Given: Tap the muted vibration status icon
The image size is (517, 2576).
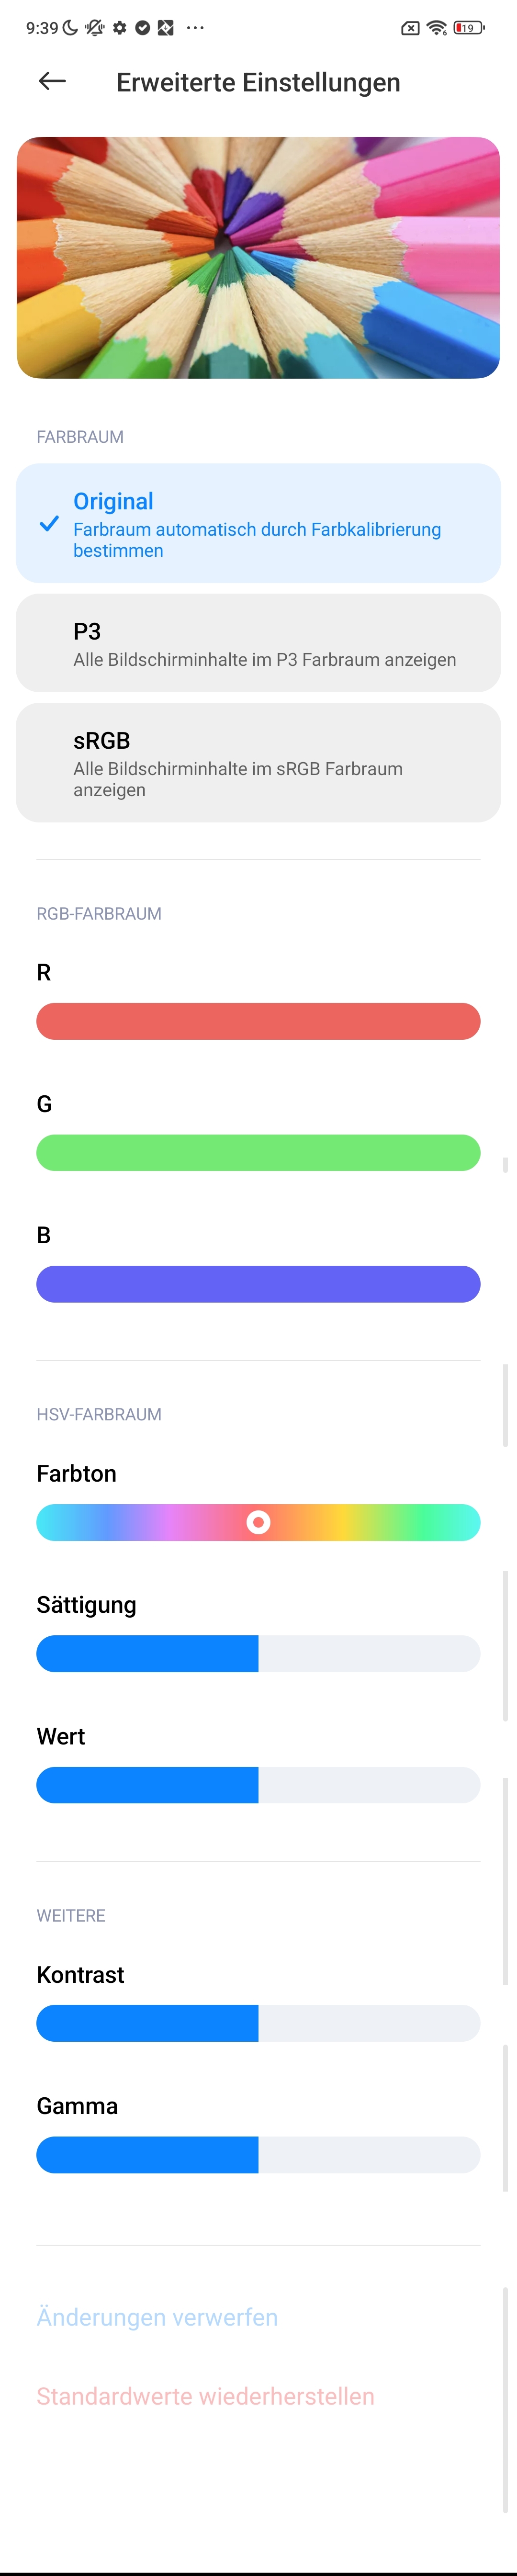Looking at the screenshot, I should click(95, 28).
